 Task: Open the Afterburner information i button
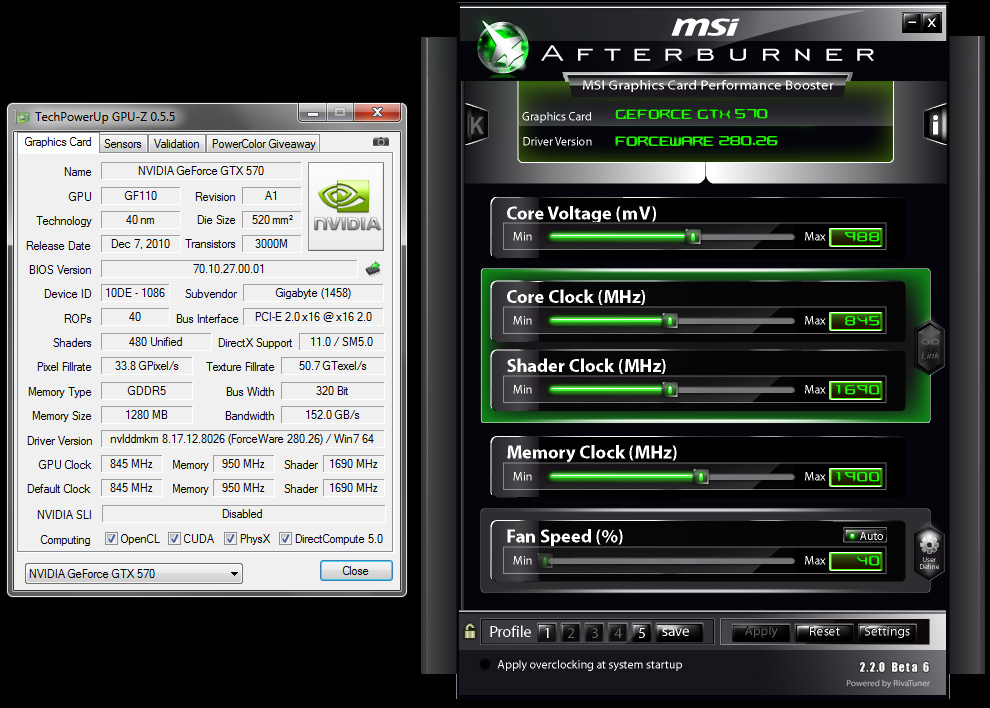point(935,124)
